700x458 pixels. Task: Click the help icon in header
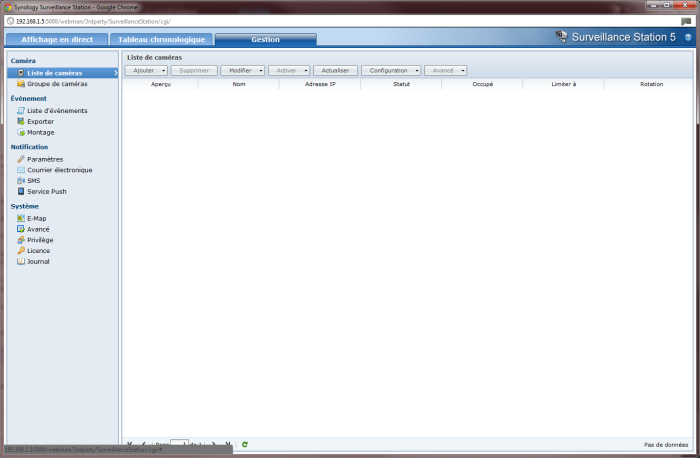(x=688, y=36)
